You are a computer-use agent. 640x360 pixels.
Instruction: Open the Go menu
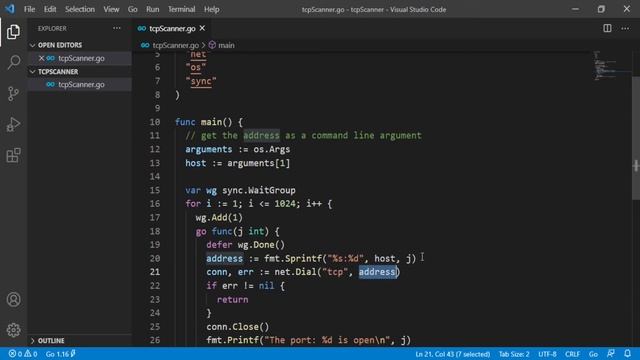click(133, 9)
